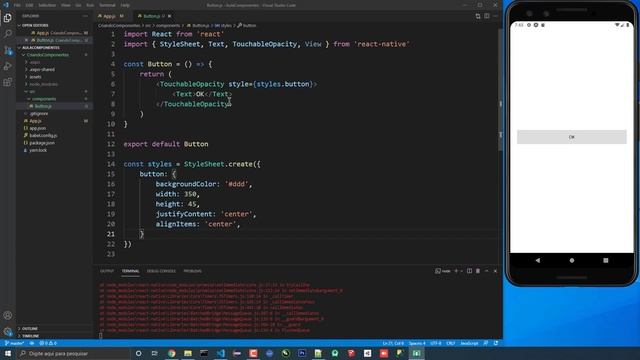This screenshot has width=640, height=360.
Task: Split the terminal panel
Action: 469,271
